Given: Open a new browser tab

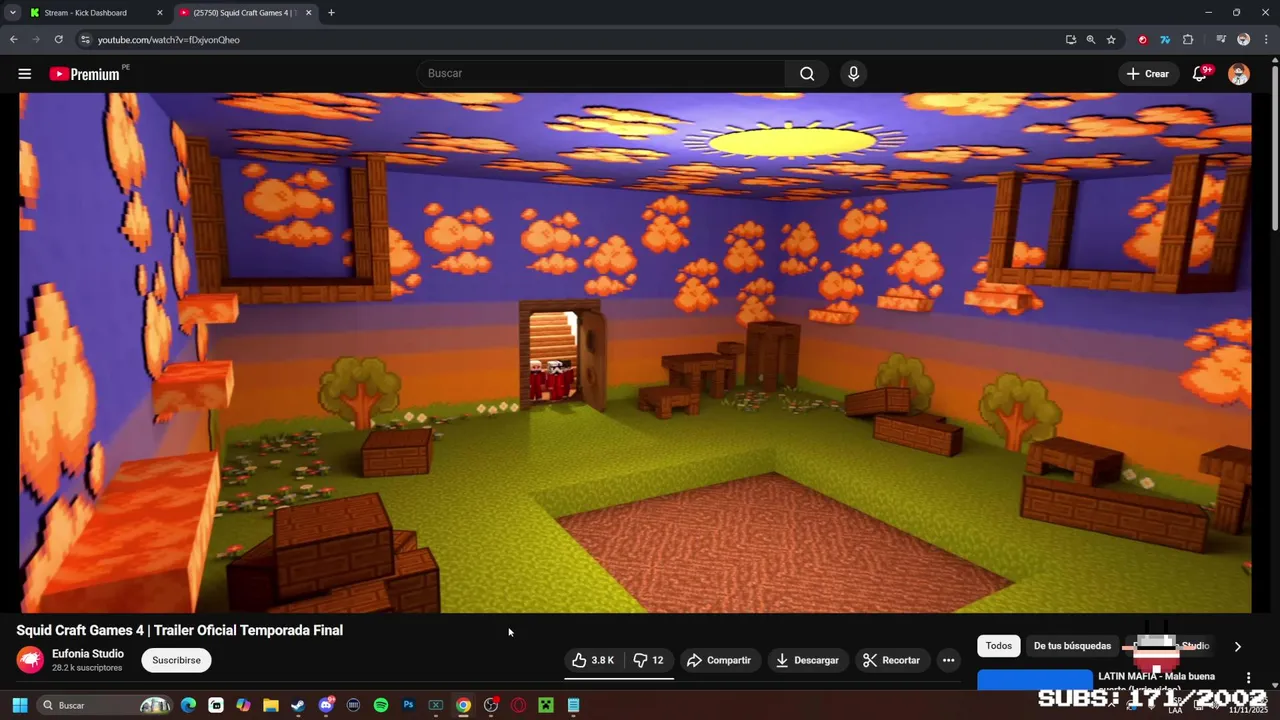Looking at the screenshot, I should [x=331, y=13].
